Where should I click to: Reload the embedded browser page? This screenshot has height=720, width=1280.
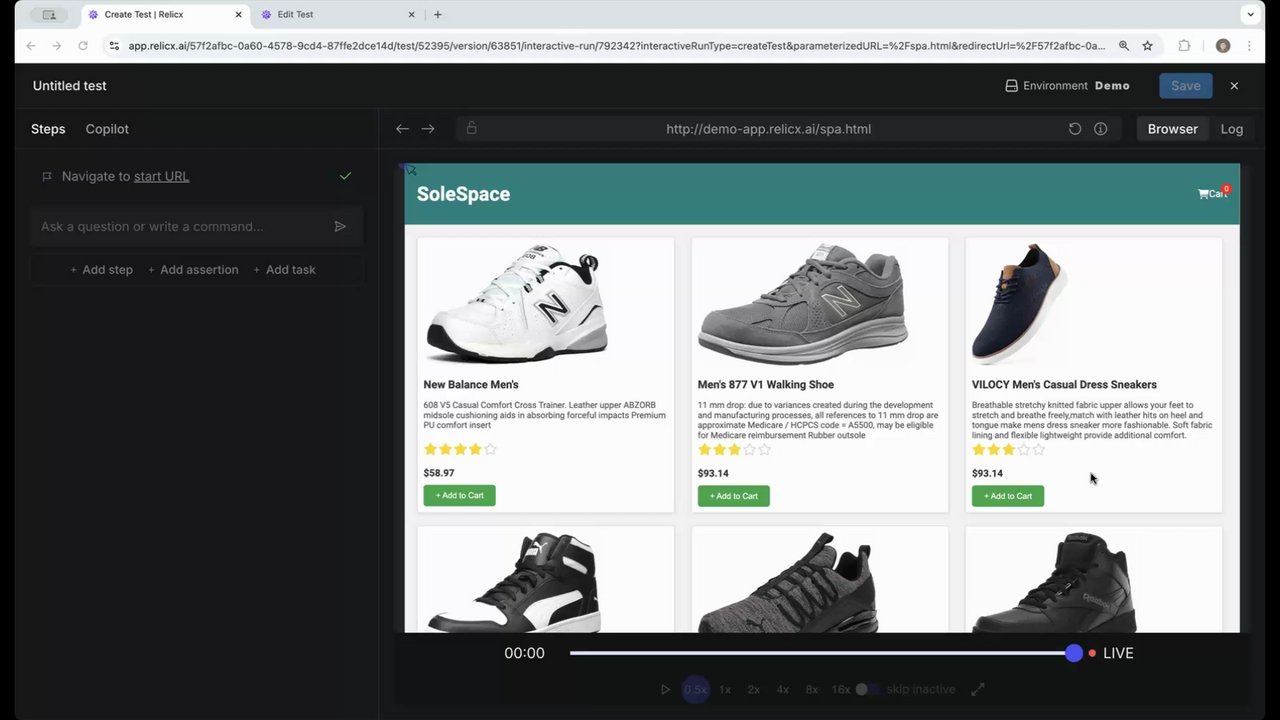coord(1075,129)
